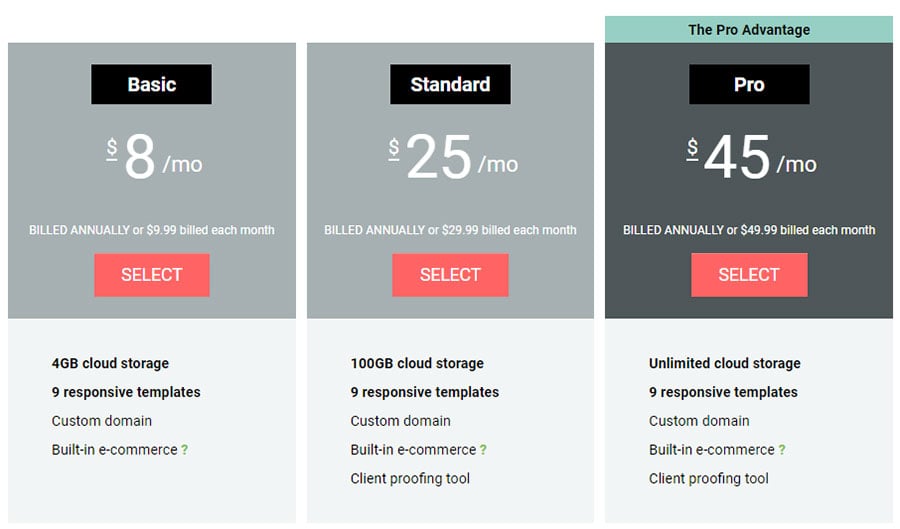Image resolution: width=900 pixels, height=529 pixels.
Task: Select the Basic plan
Action: coord(152,275)
